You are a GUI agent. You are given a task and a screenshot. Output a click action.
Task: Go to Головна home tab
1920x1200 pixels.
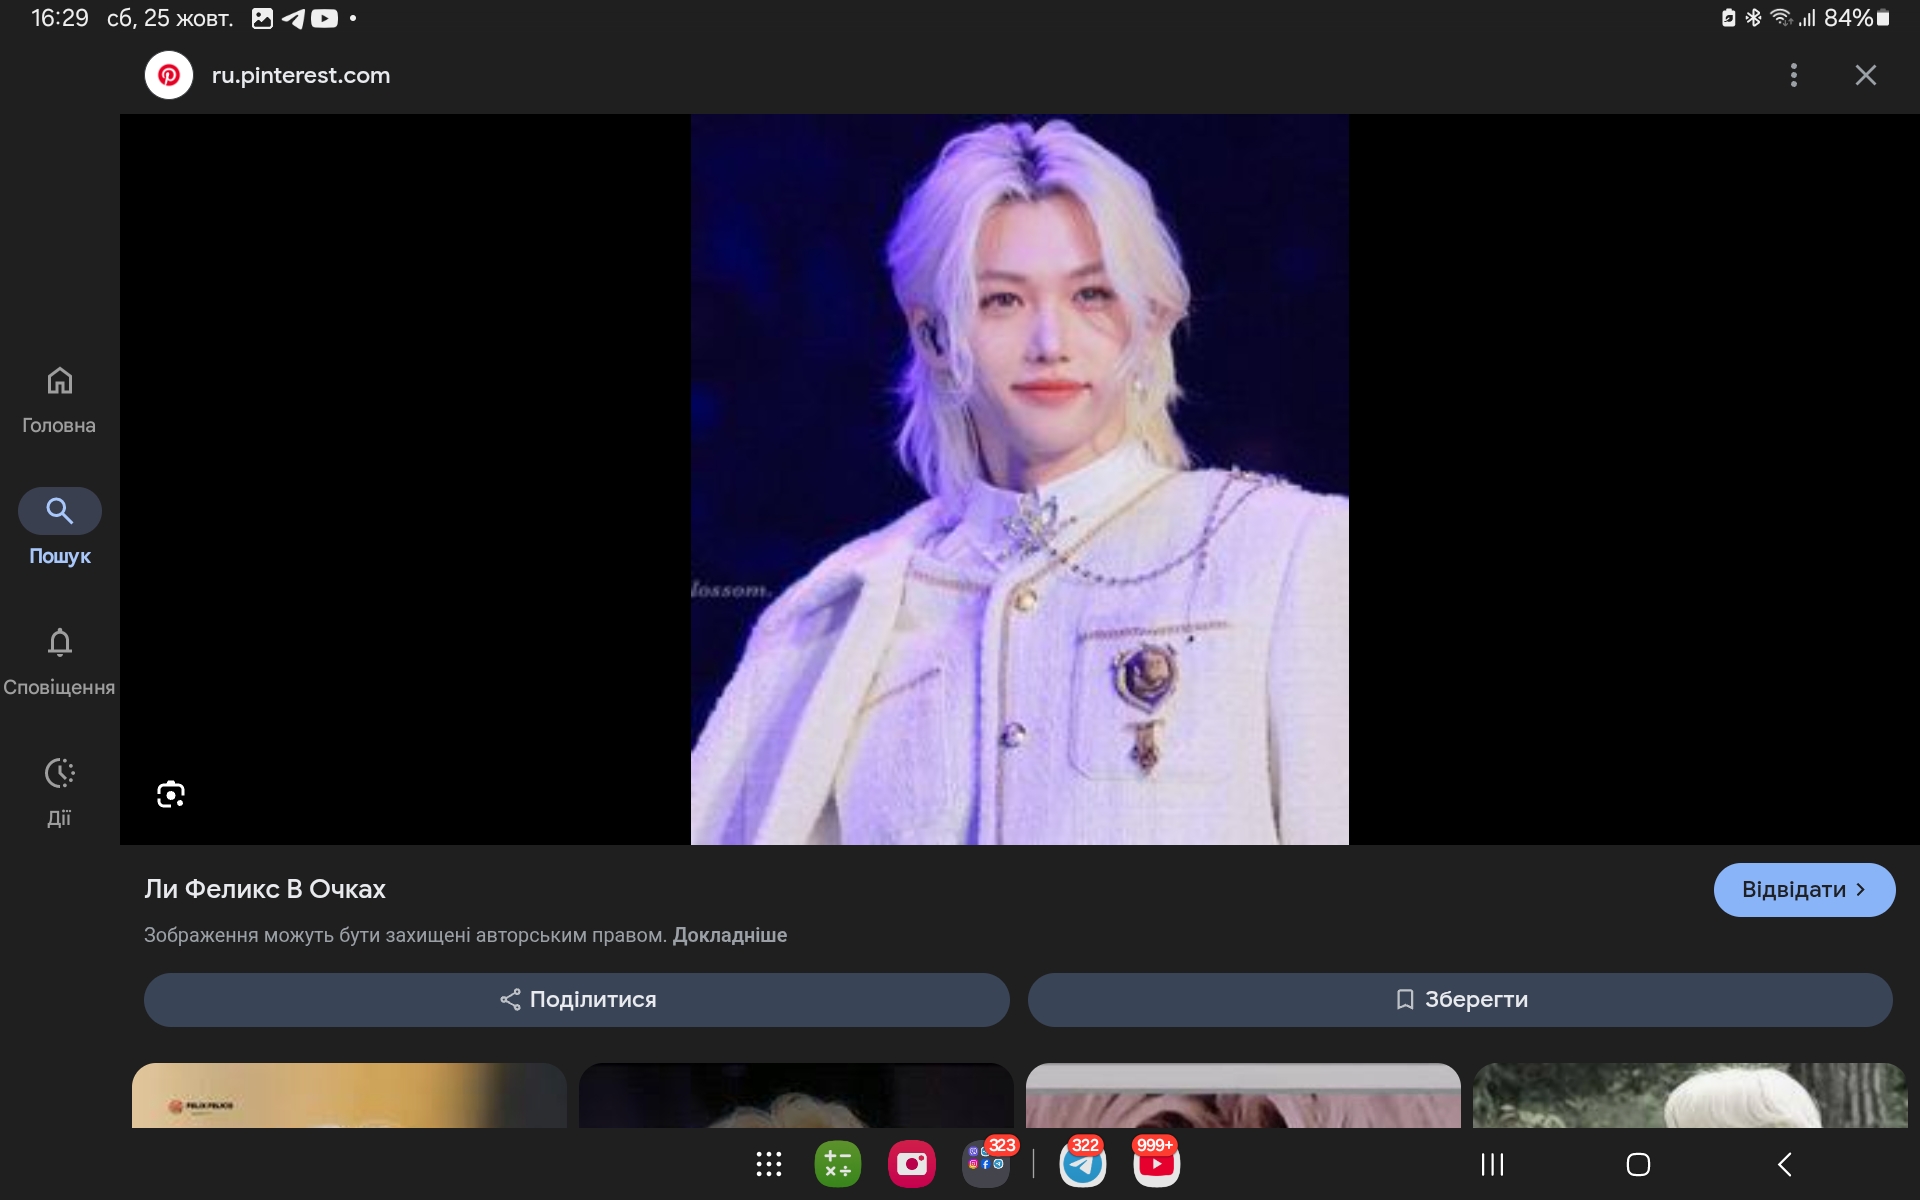[59, 399]
